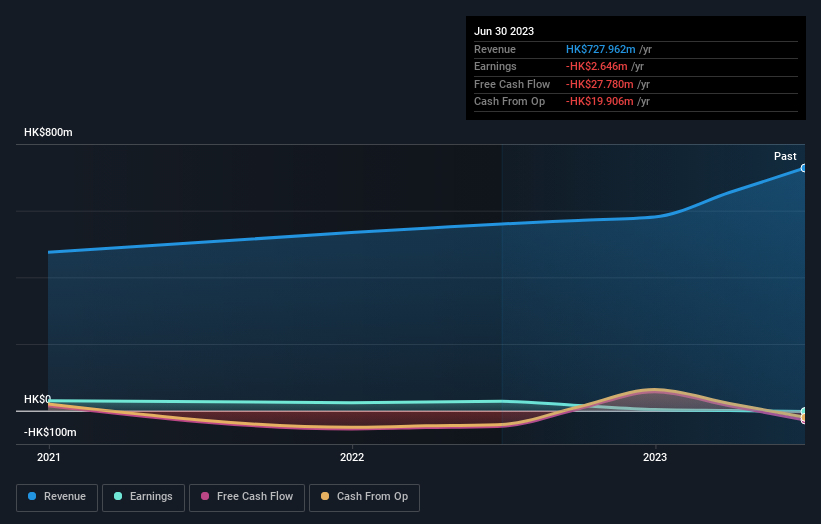Click the Jun 30 2023 tooltip date
This screenshot has width=821, height=524.
tap(504, 31)
